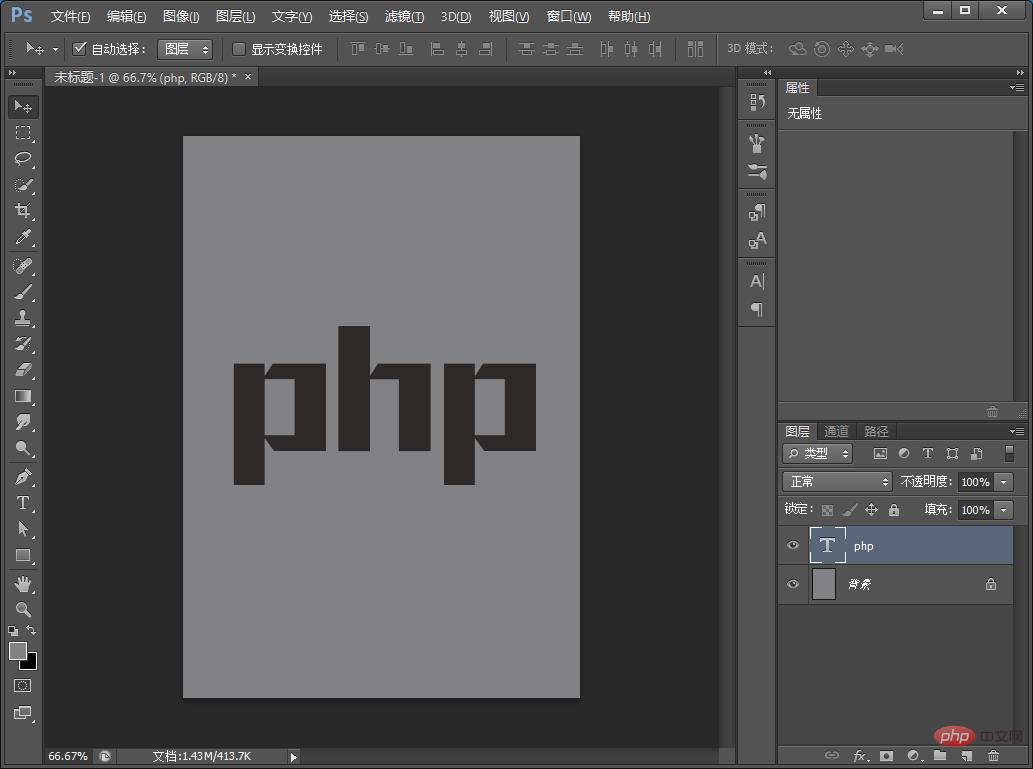
Task: Select the Rectangular Marquee tool
Action: click(x=23, y=133)
